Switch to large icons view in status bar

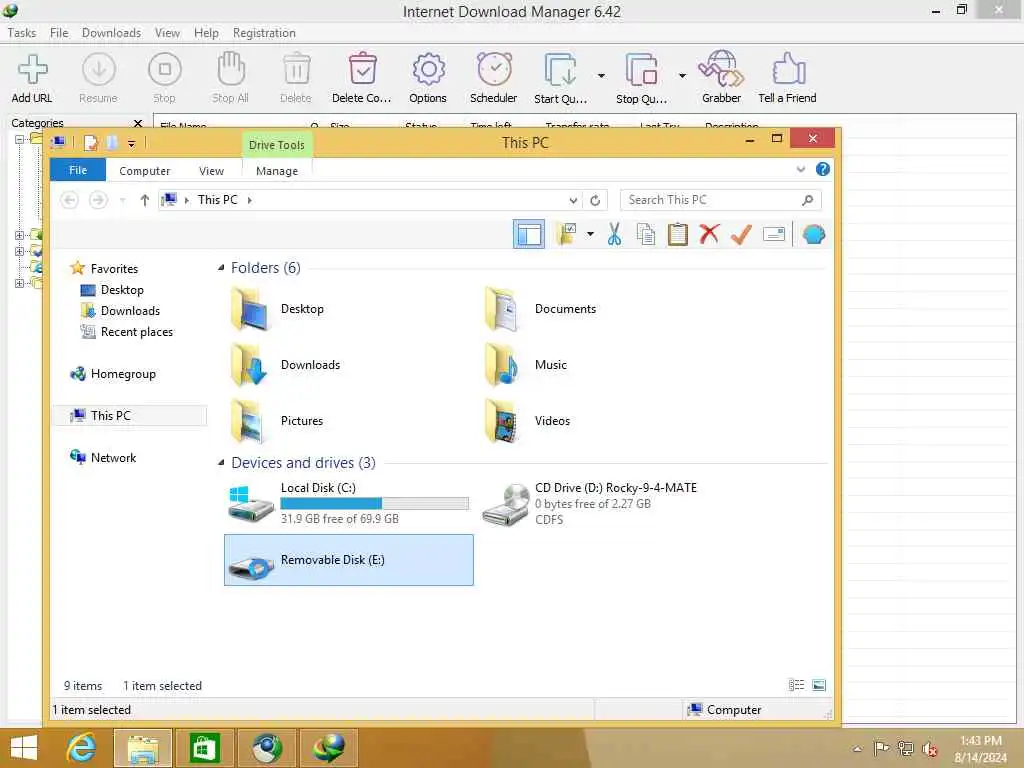(818, 685)
